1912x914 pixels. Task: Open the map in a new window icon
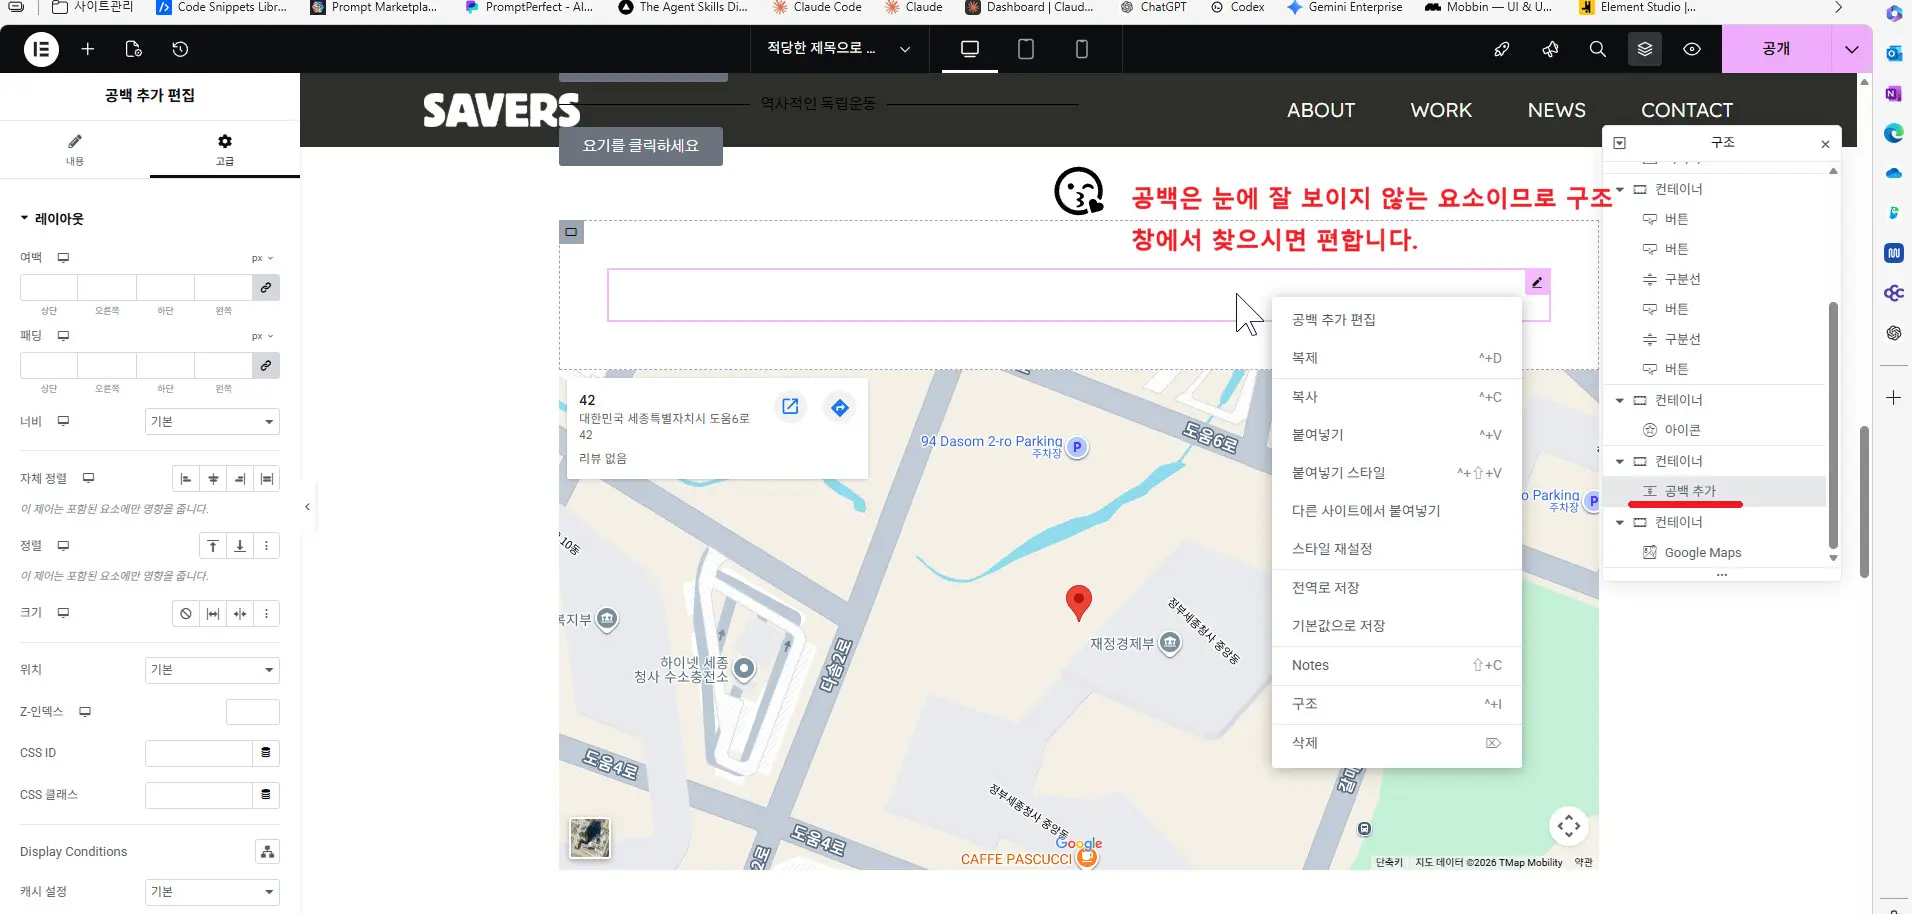pyautogui.click(x=790, y=406)
